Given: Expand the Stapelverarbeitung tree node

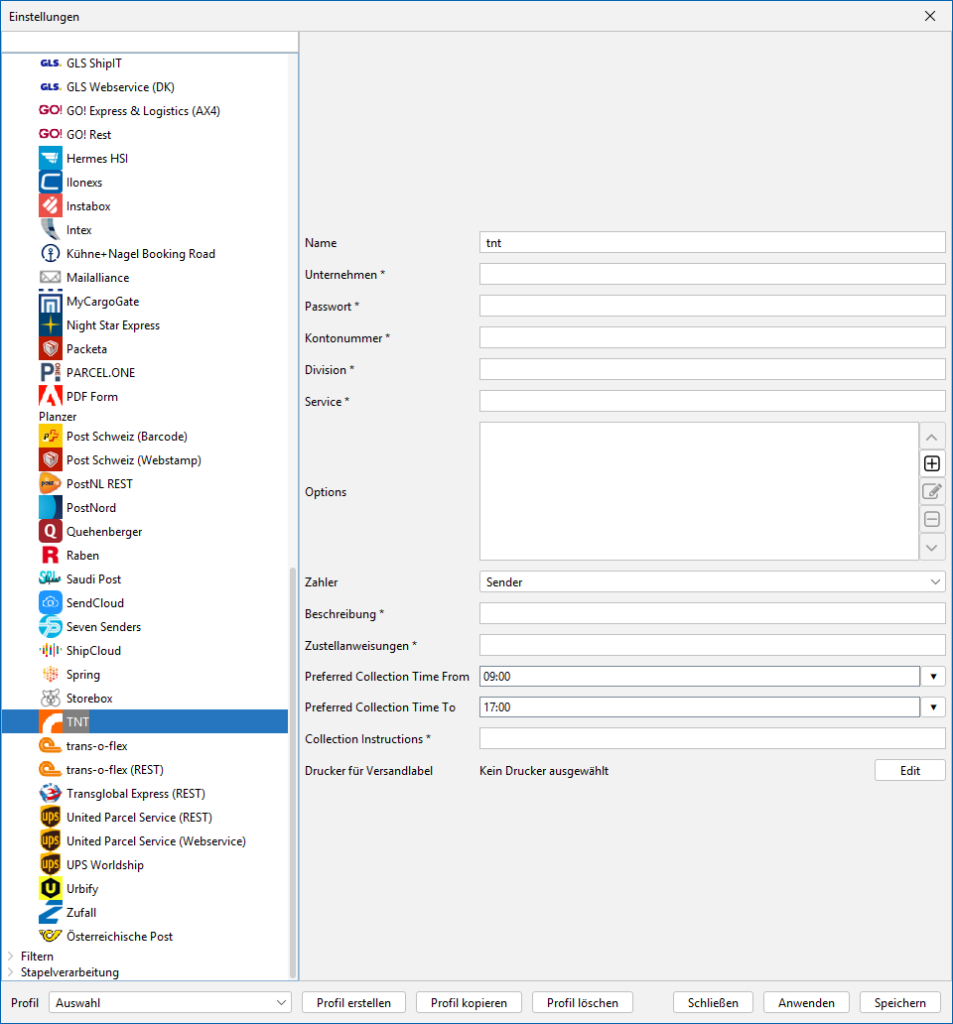Looking at the screenshot, I should pyautogui.click(x=11, y=972).
